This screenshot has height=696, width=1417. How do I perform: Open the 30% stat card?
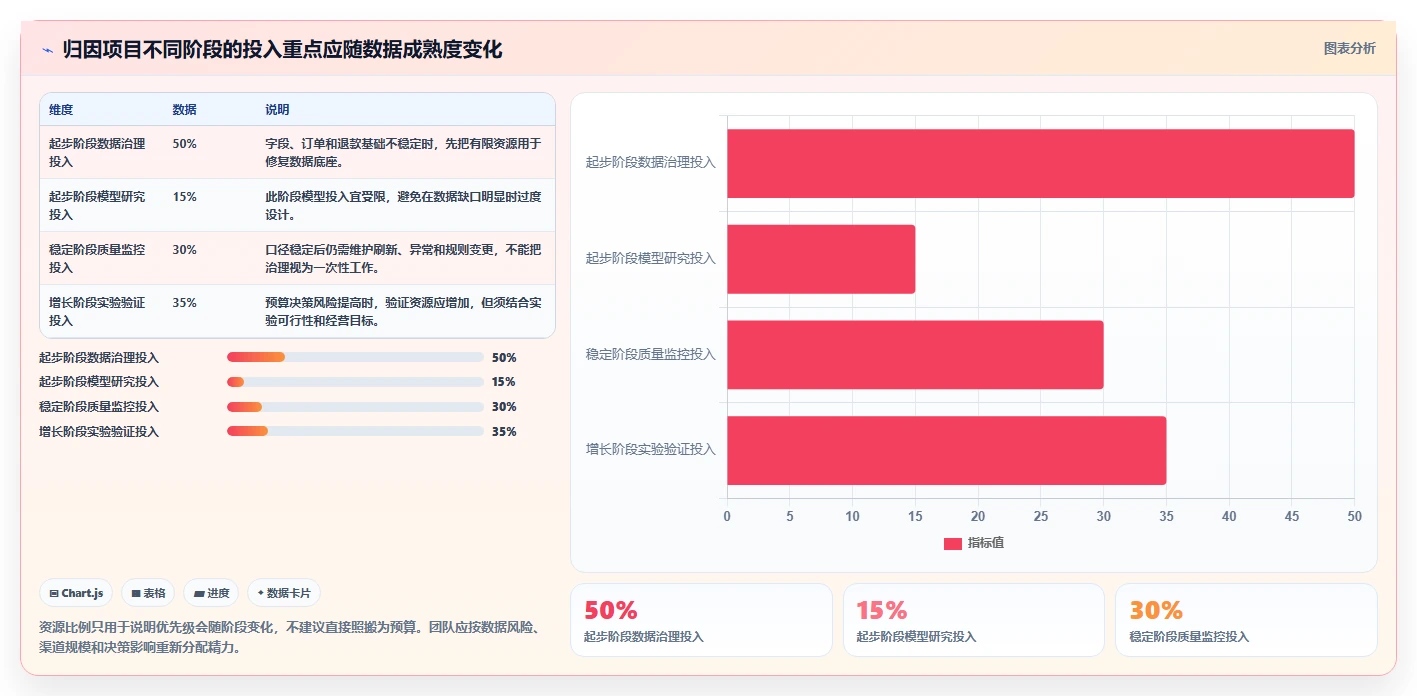(x=1246, y=620)
